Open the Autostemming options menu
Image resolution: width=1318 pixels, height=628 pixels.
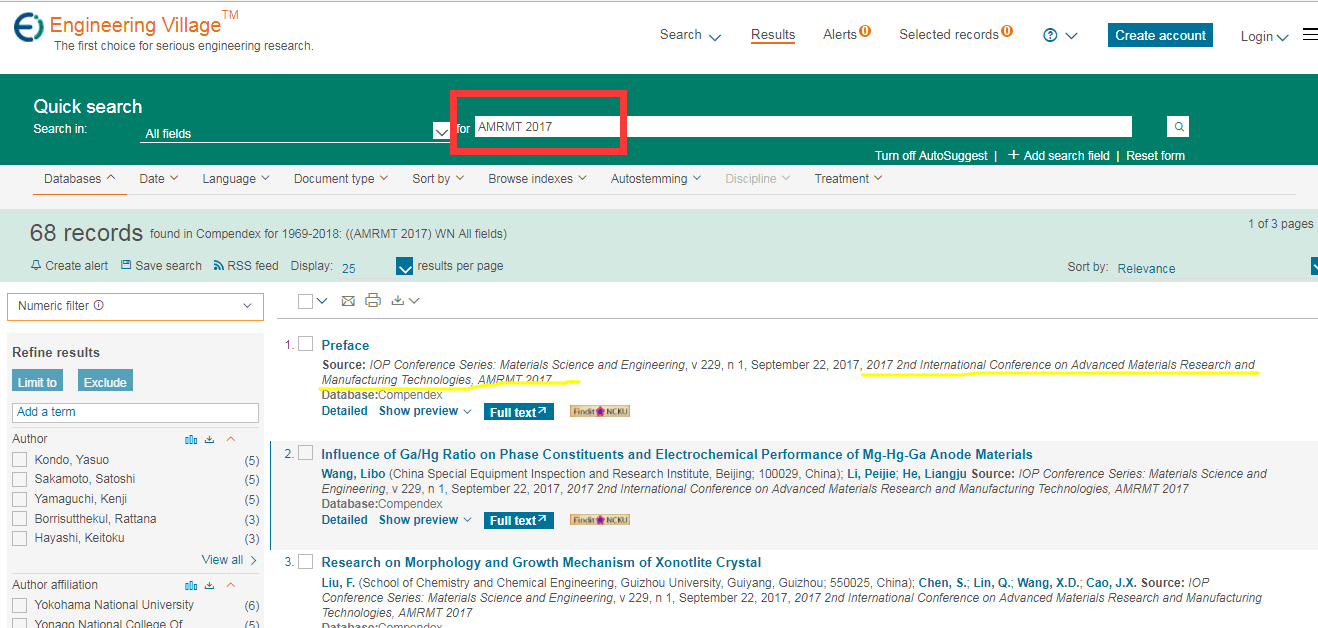[657, 179]
